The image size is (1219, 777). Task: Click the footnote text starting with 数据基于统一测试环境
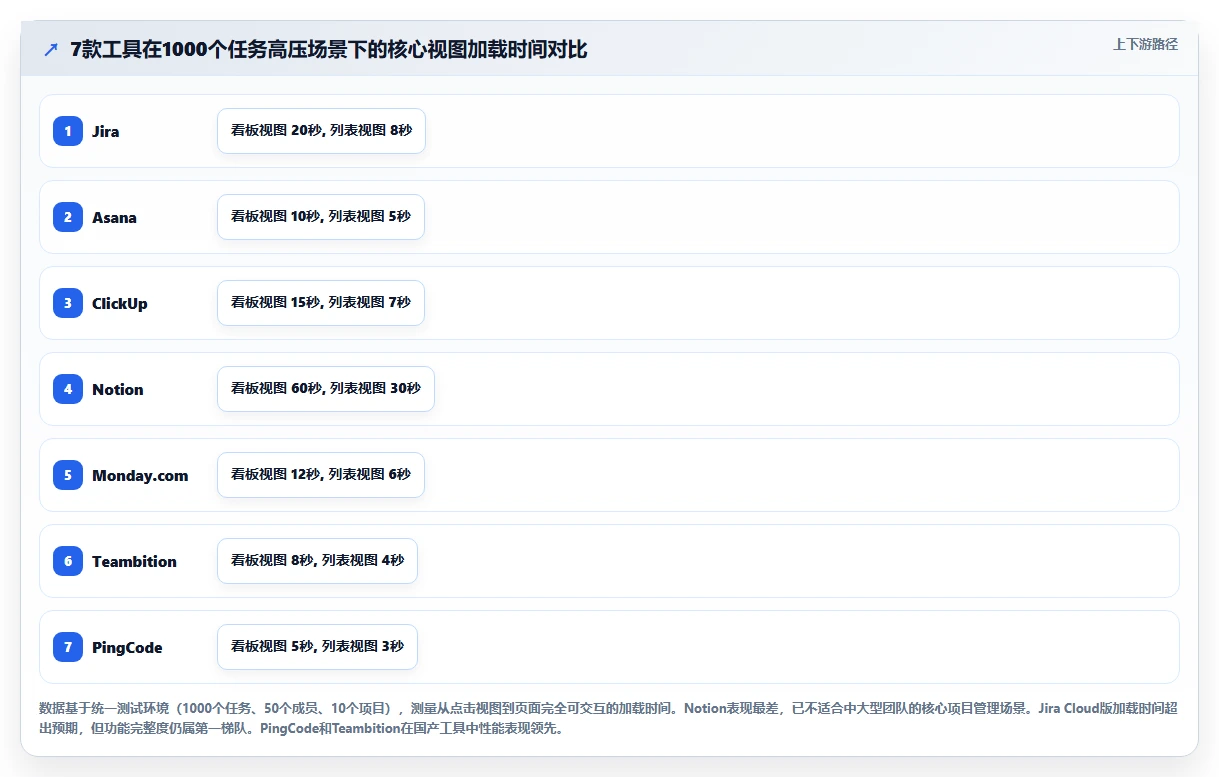(608, 718)
